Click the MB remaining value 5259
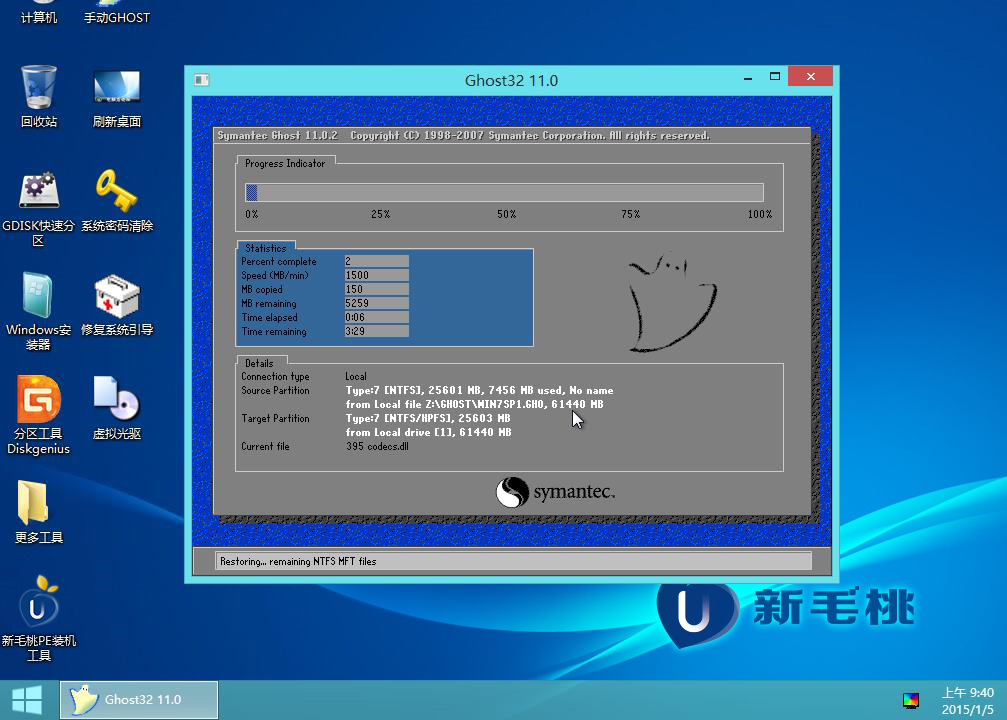The width and height of the screenshot is (1007, 720). point(376,303)
